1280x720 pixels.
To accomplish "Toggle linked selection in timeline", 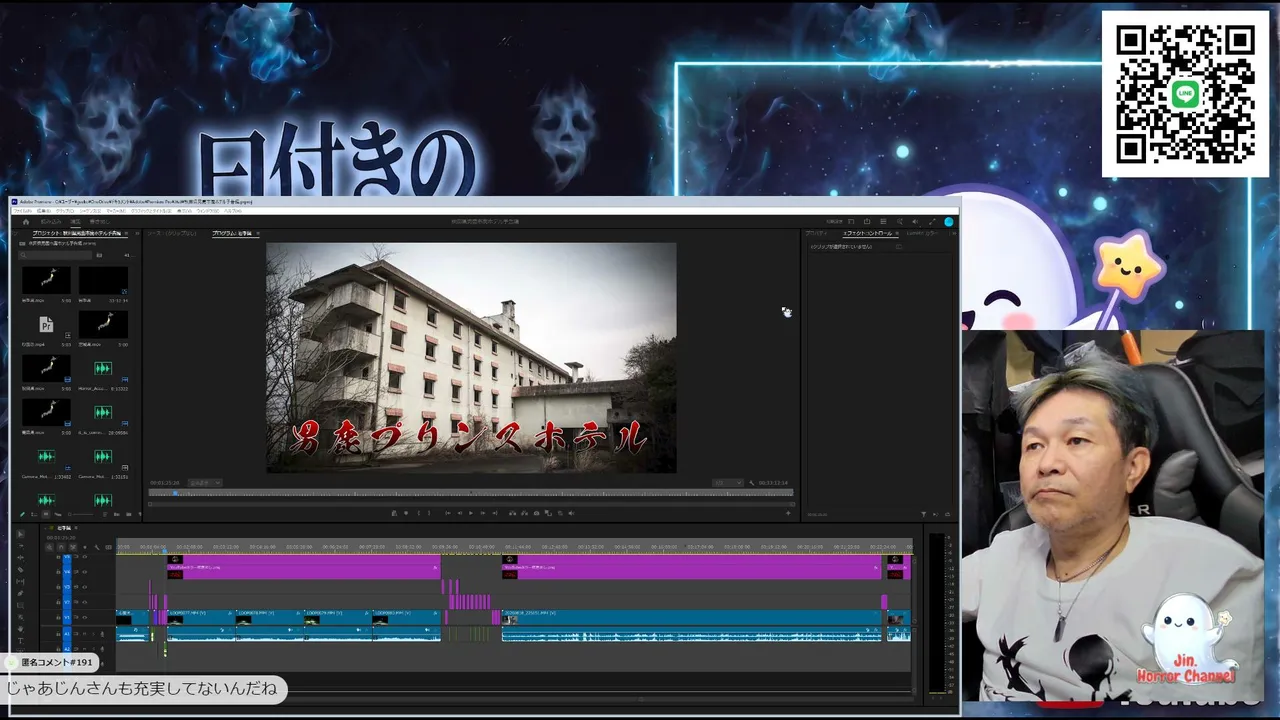I will (x=72, y=547).
